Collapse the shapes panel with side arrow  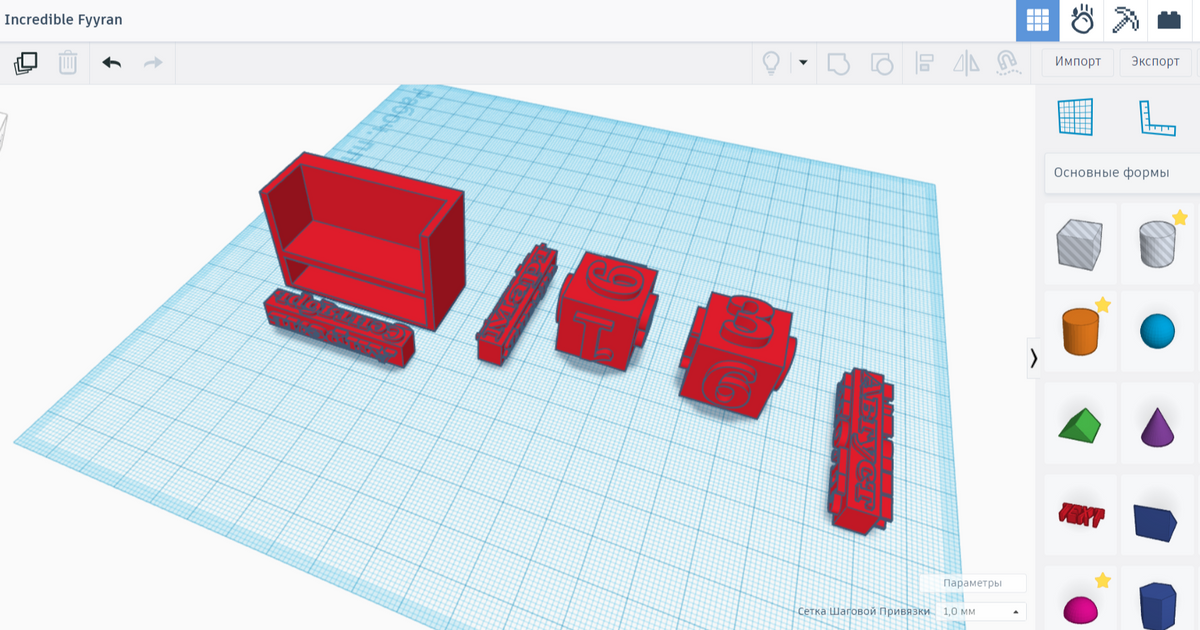(1034, 357)
